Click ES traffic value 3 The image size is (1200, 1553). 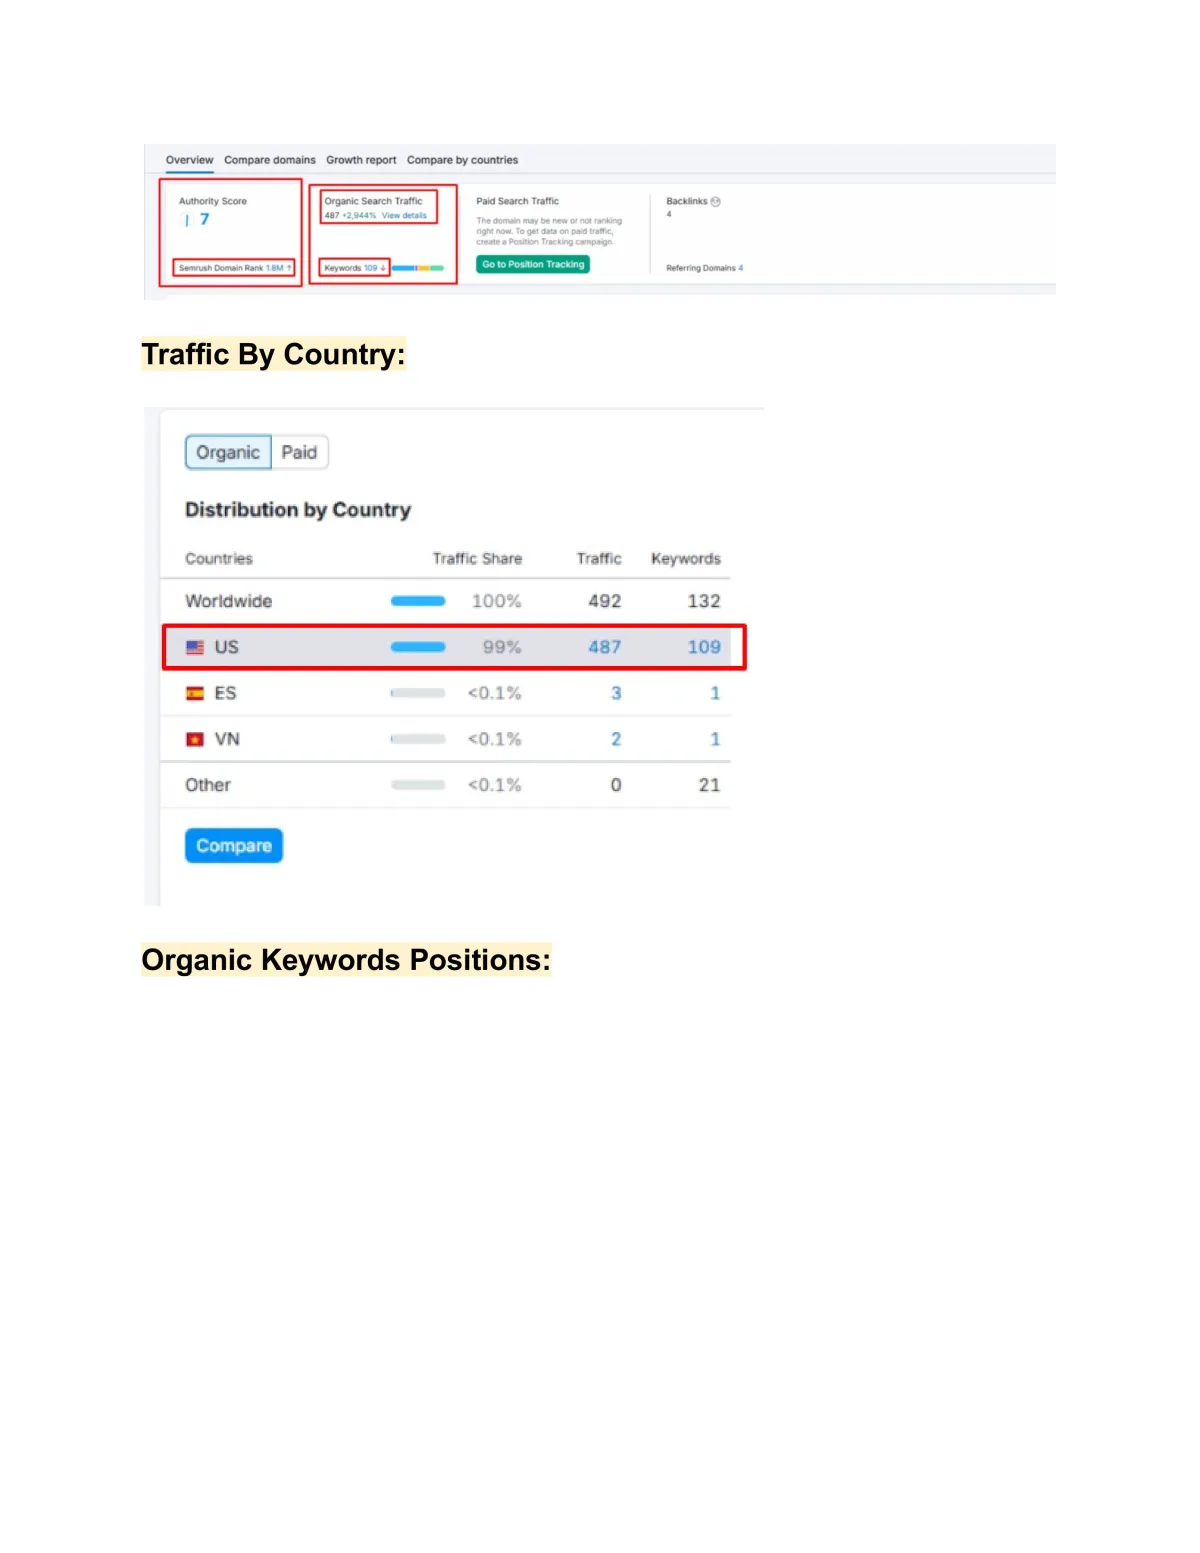point(616,693)
